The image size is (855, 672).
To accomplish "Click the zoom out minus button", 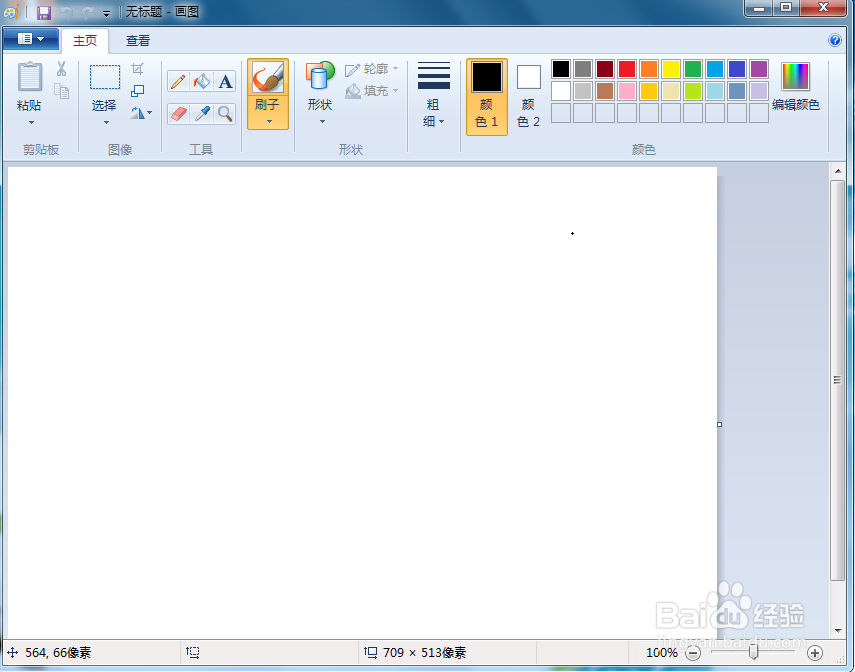I will (693, 653).
